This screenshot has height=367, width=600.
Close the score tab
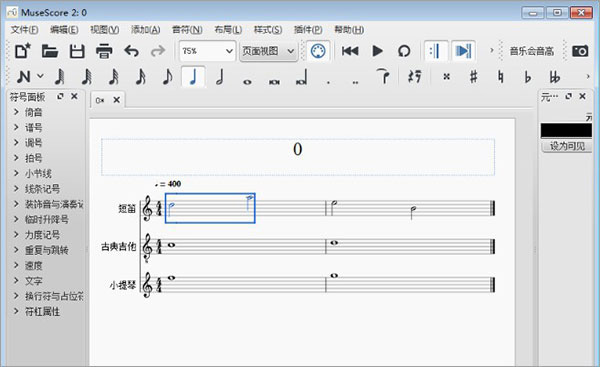117,100
